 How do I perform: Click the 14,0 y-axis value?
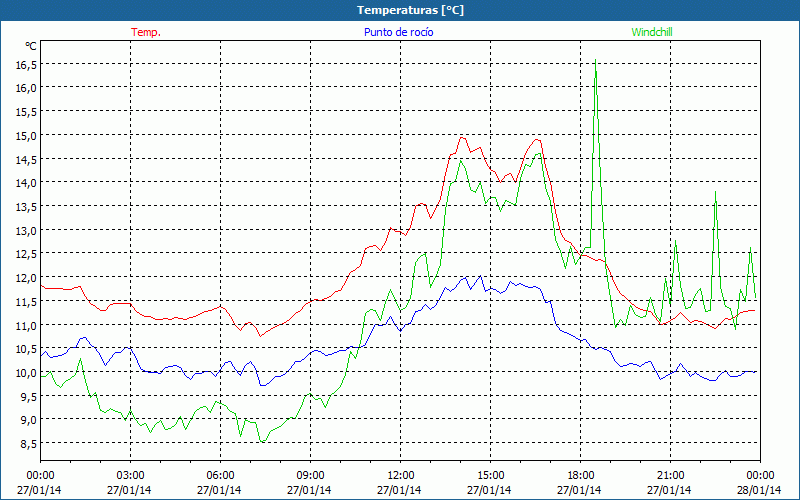27,183
